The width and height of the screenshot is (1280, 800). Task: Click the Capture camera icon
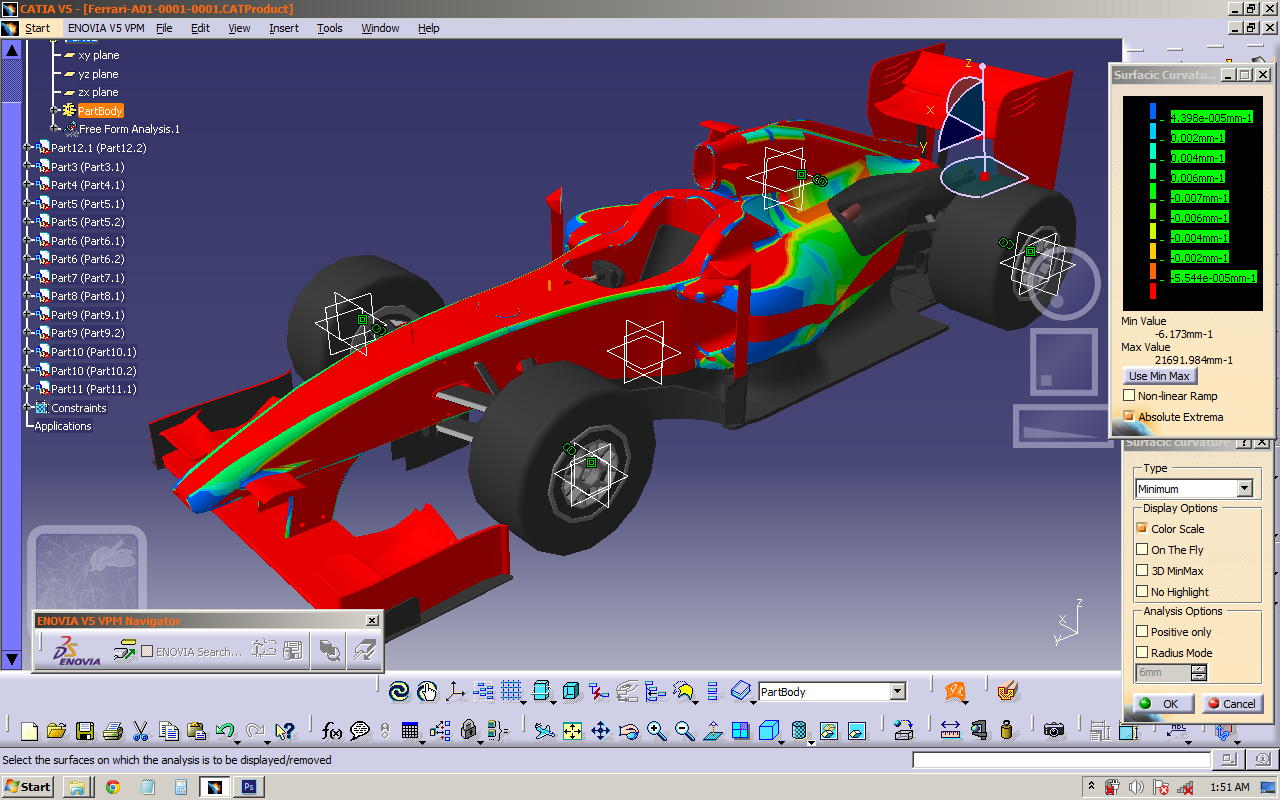(x=1053, y=731)
